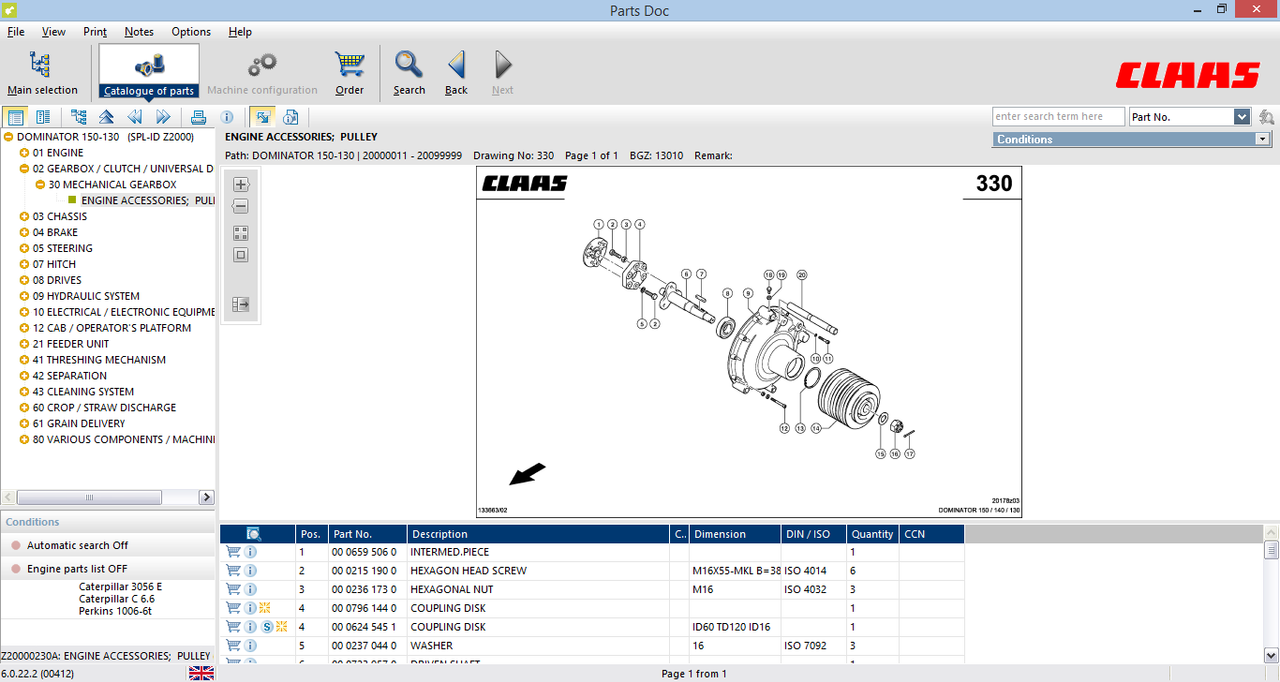
Task: Open the View menu
Action: pyautogui.click(x=54, y=31)
